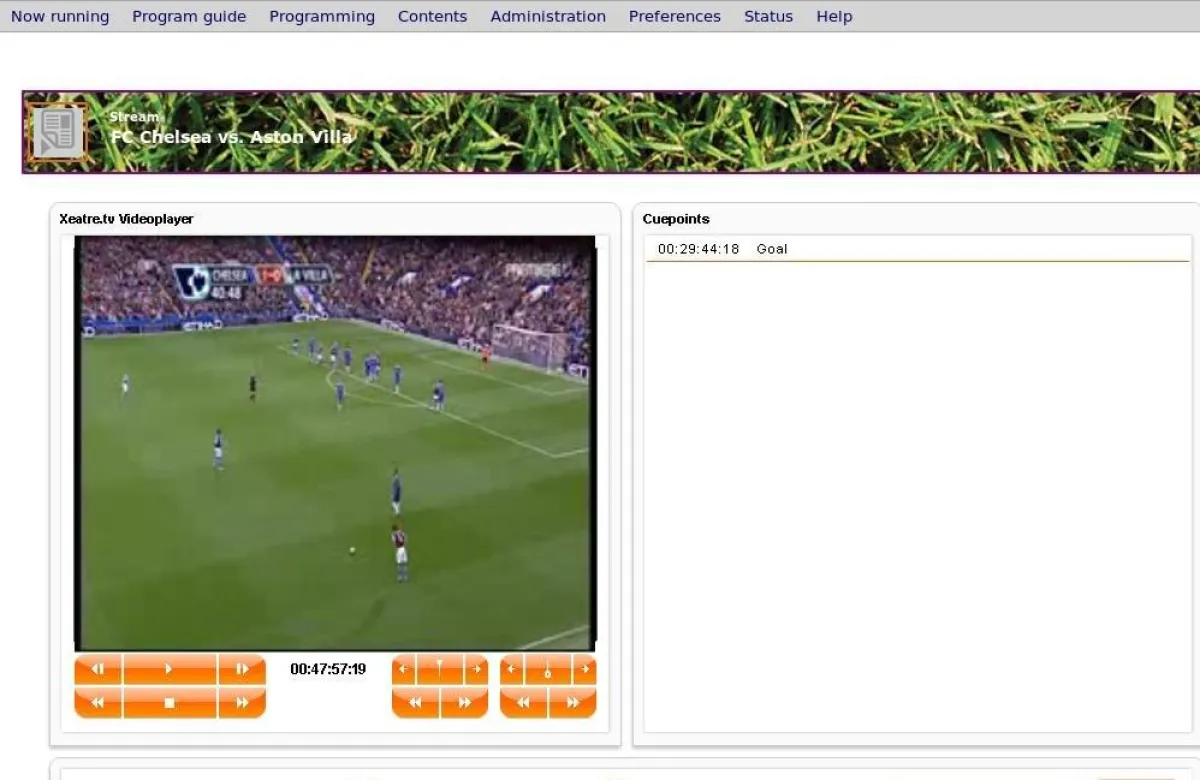The height and width of the screenshot is (780, 1200).
Task: Play the video stream
Action: [169, 669]
